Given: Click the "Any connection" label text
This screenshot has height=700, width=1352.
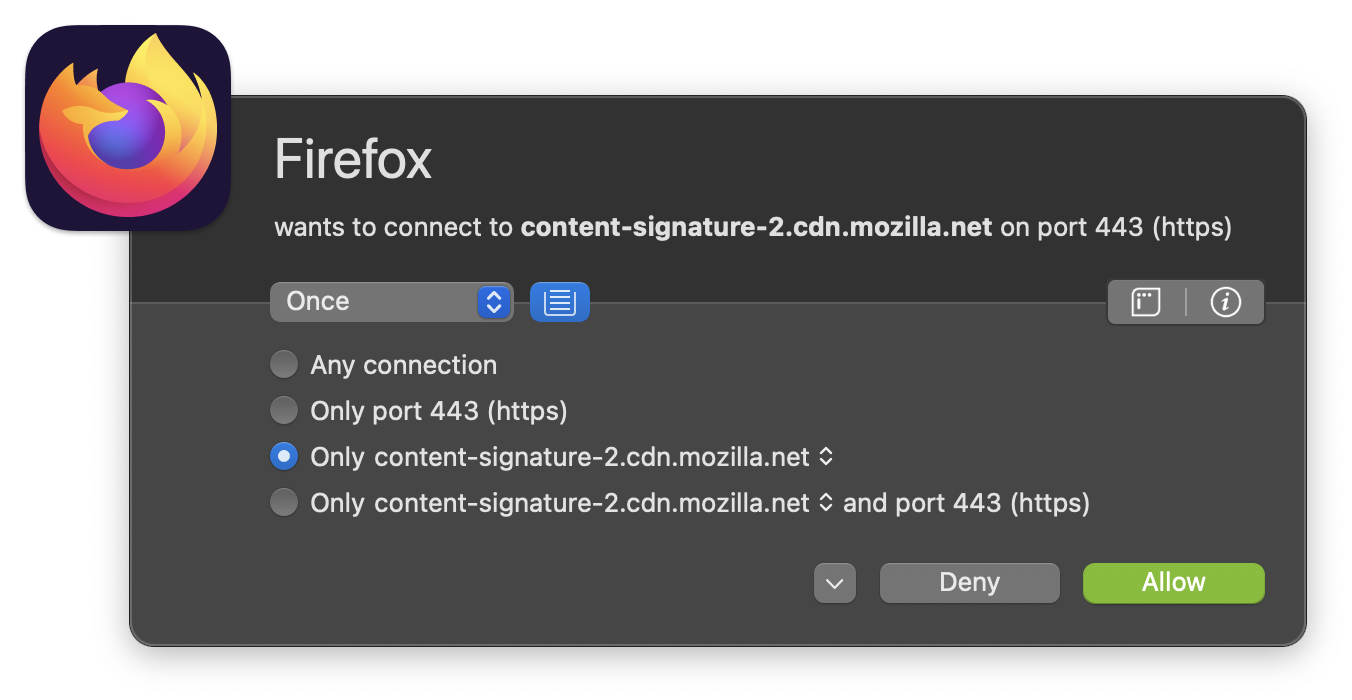Looking at the screenshot, I should coord(403,365).
